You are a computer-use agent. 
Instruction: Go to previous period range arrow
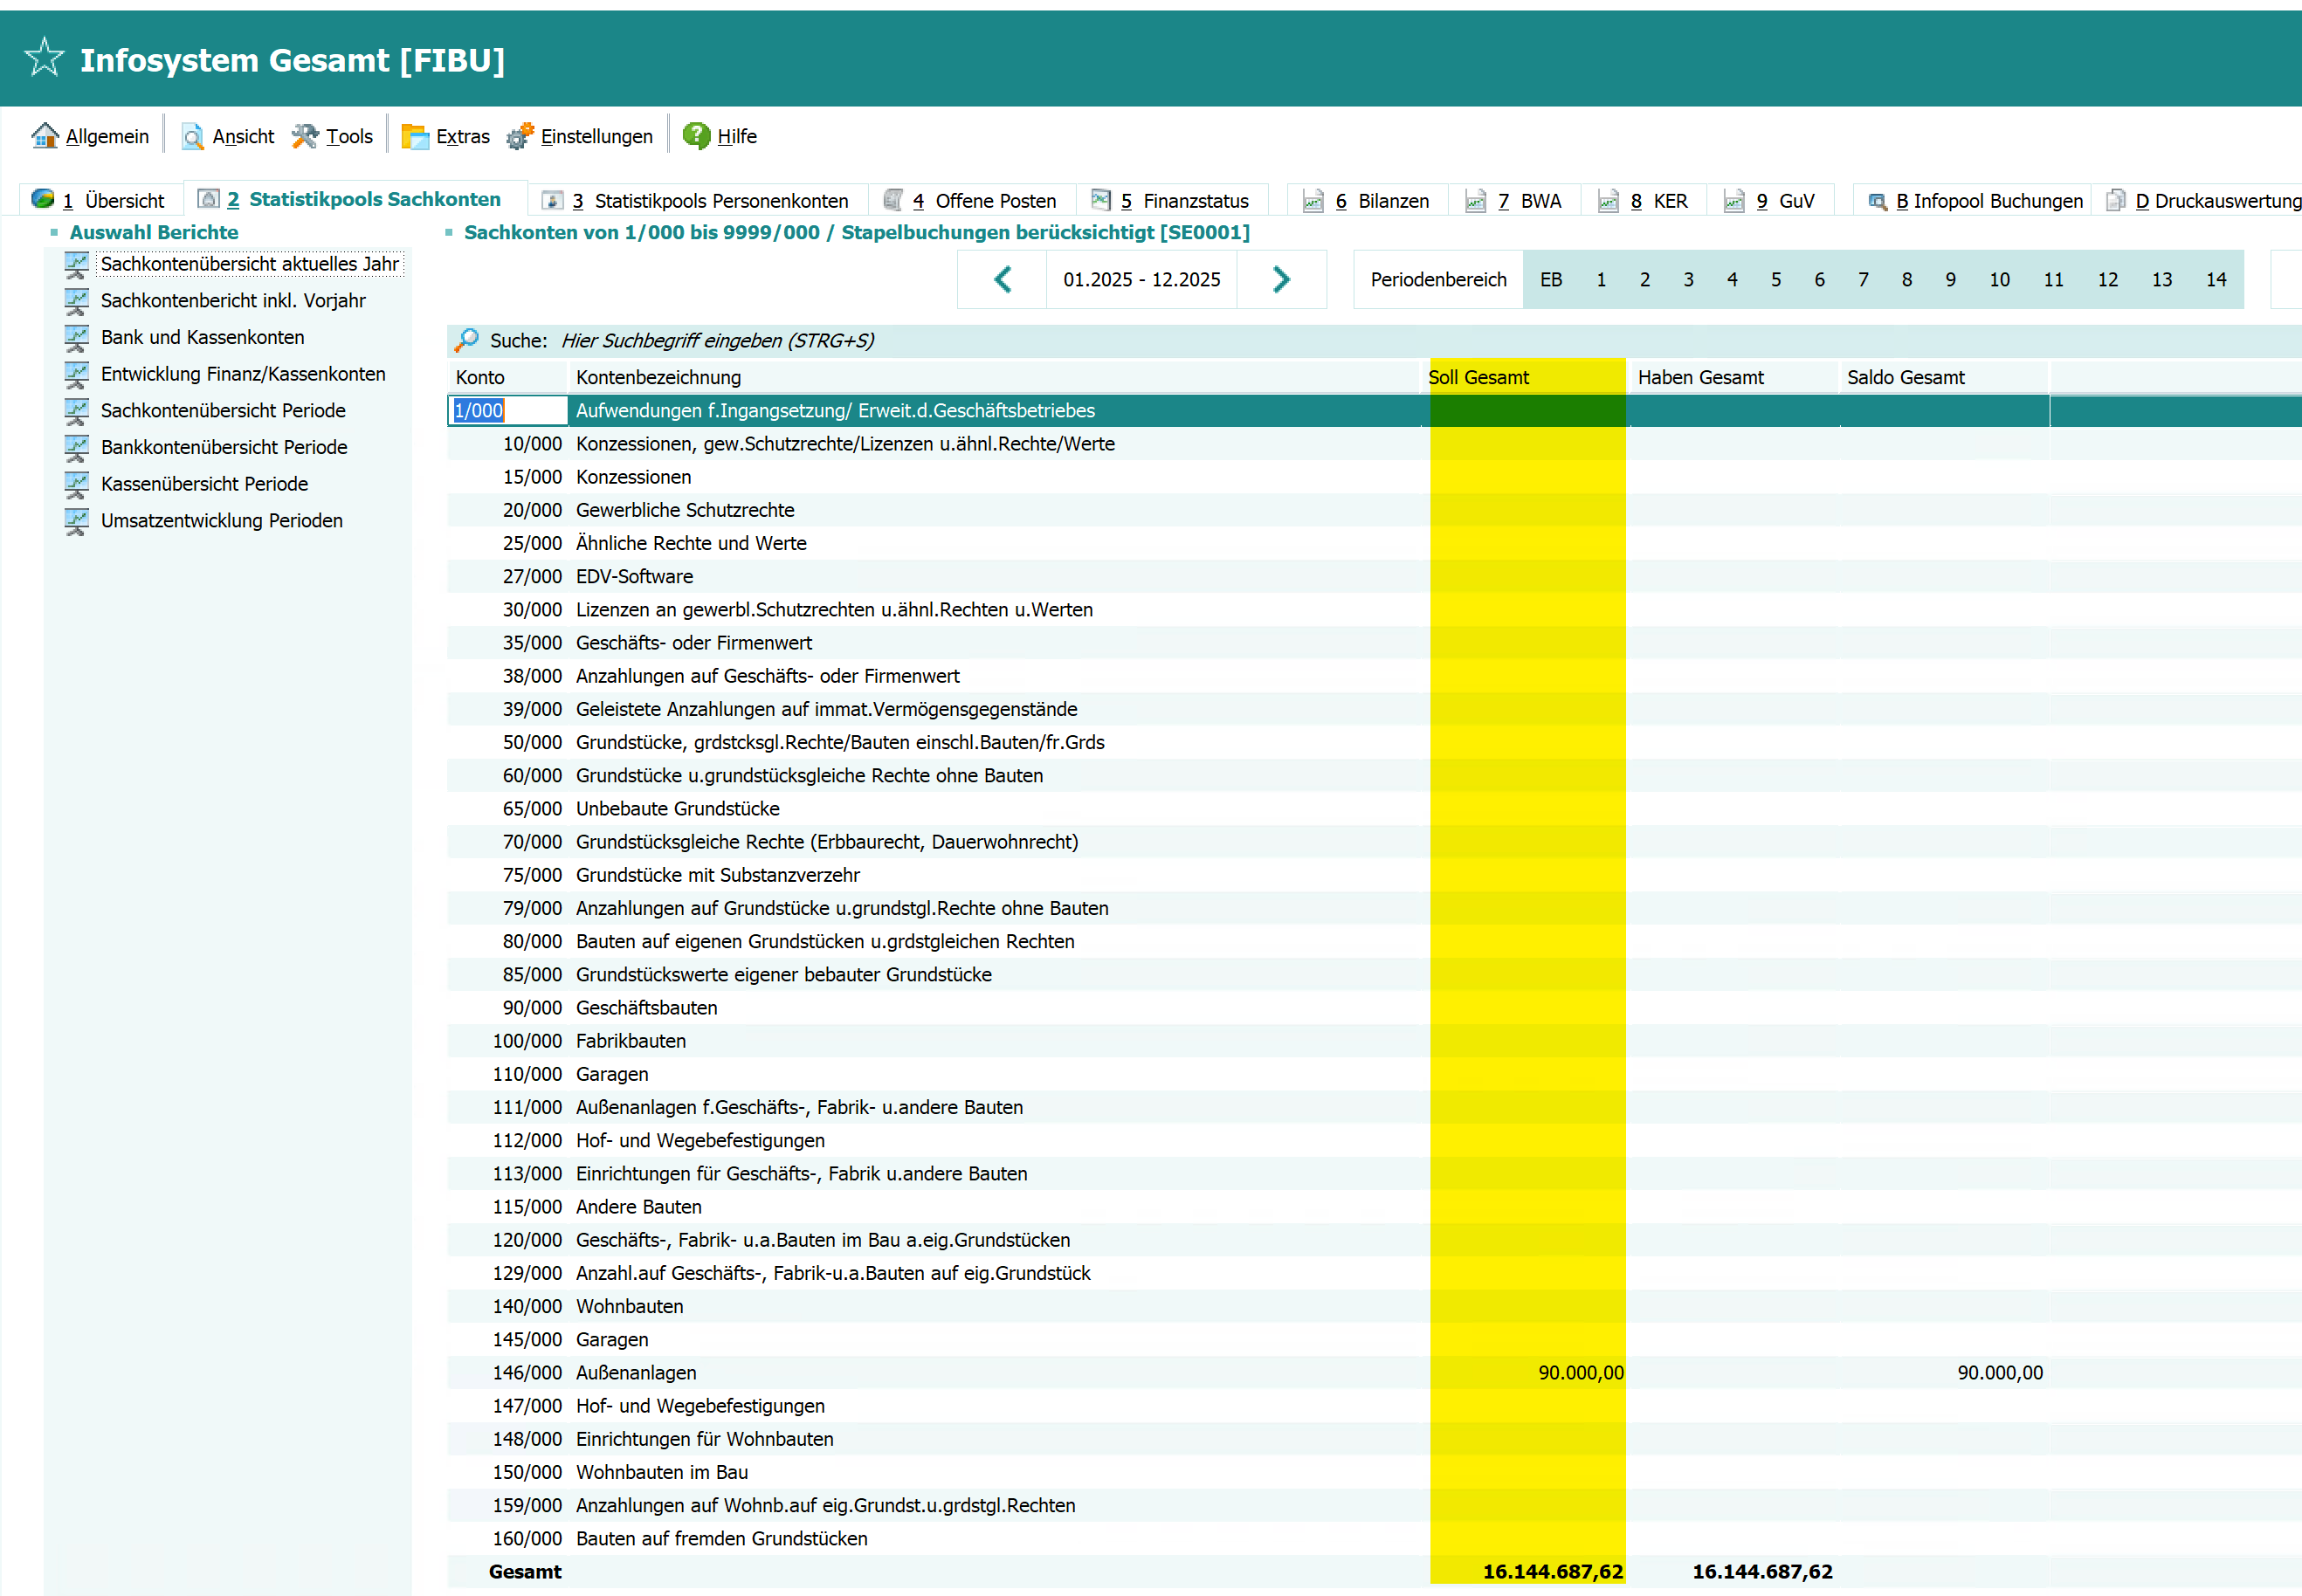pyautogui.click(x=1002, y=279)
